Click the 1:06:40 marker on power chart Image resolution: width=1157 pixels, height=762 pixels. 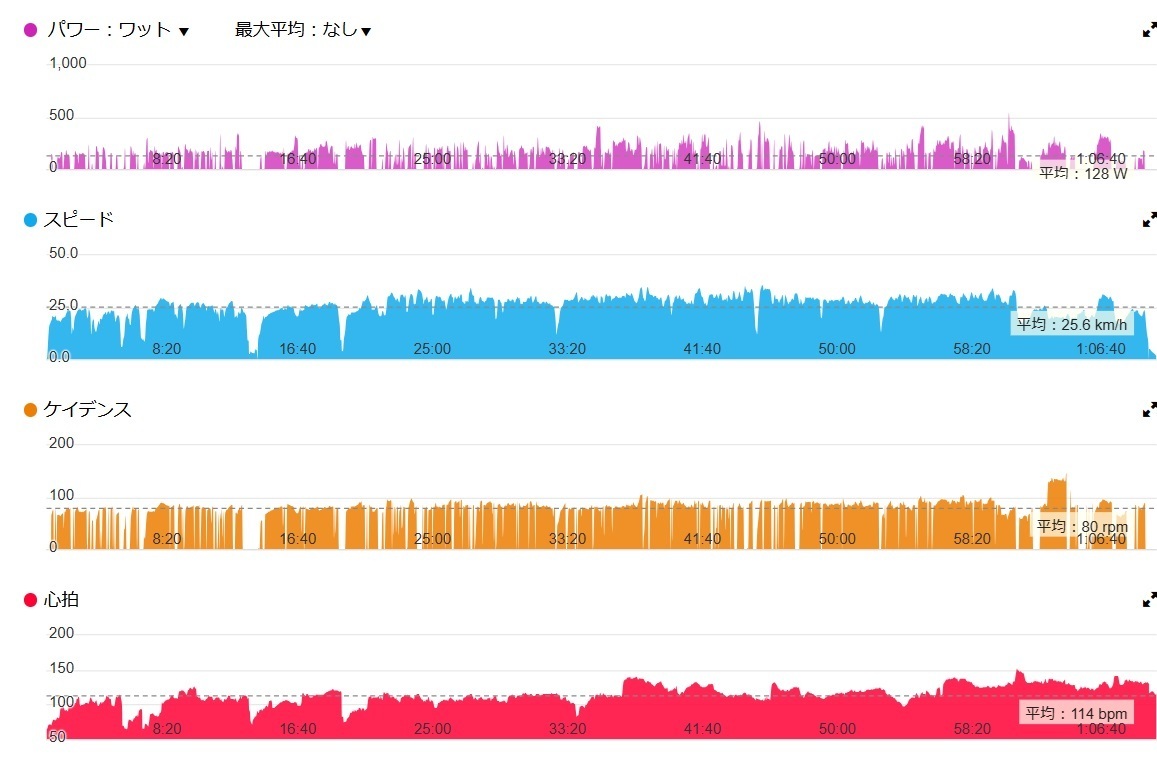point(1101,159)
